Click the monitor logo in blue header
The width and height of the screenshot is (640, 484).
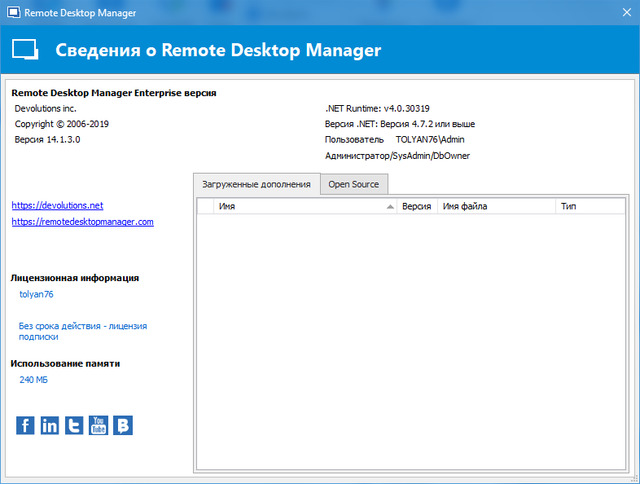25,50
